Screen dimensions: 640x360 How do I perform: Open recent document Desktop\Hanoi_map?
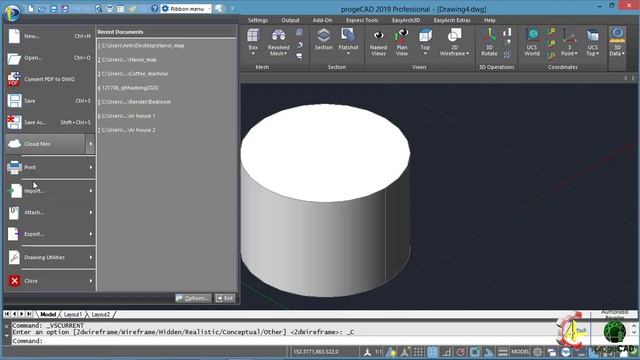pyautogui.click(x=141, y=46)
